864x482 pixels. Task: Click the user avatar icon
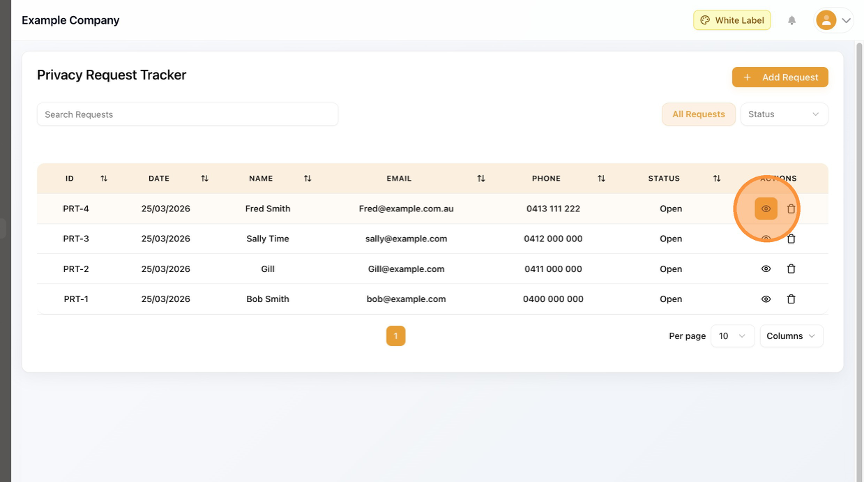tap(826, 20)
